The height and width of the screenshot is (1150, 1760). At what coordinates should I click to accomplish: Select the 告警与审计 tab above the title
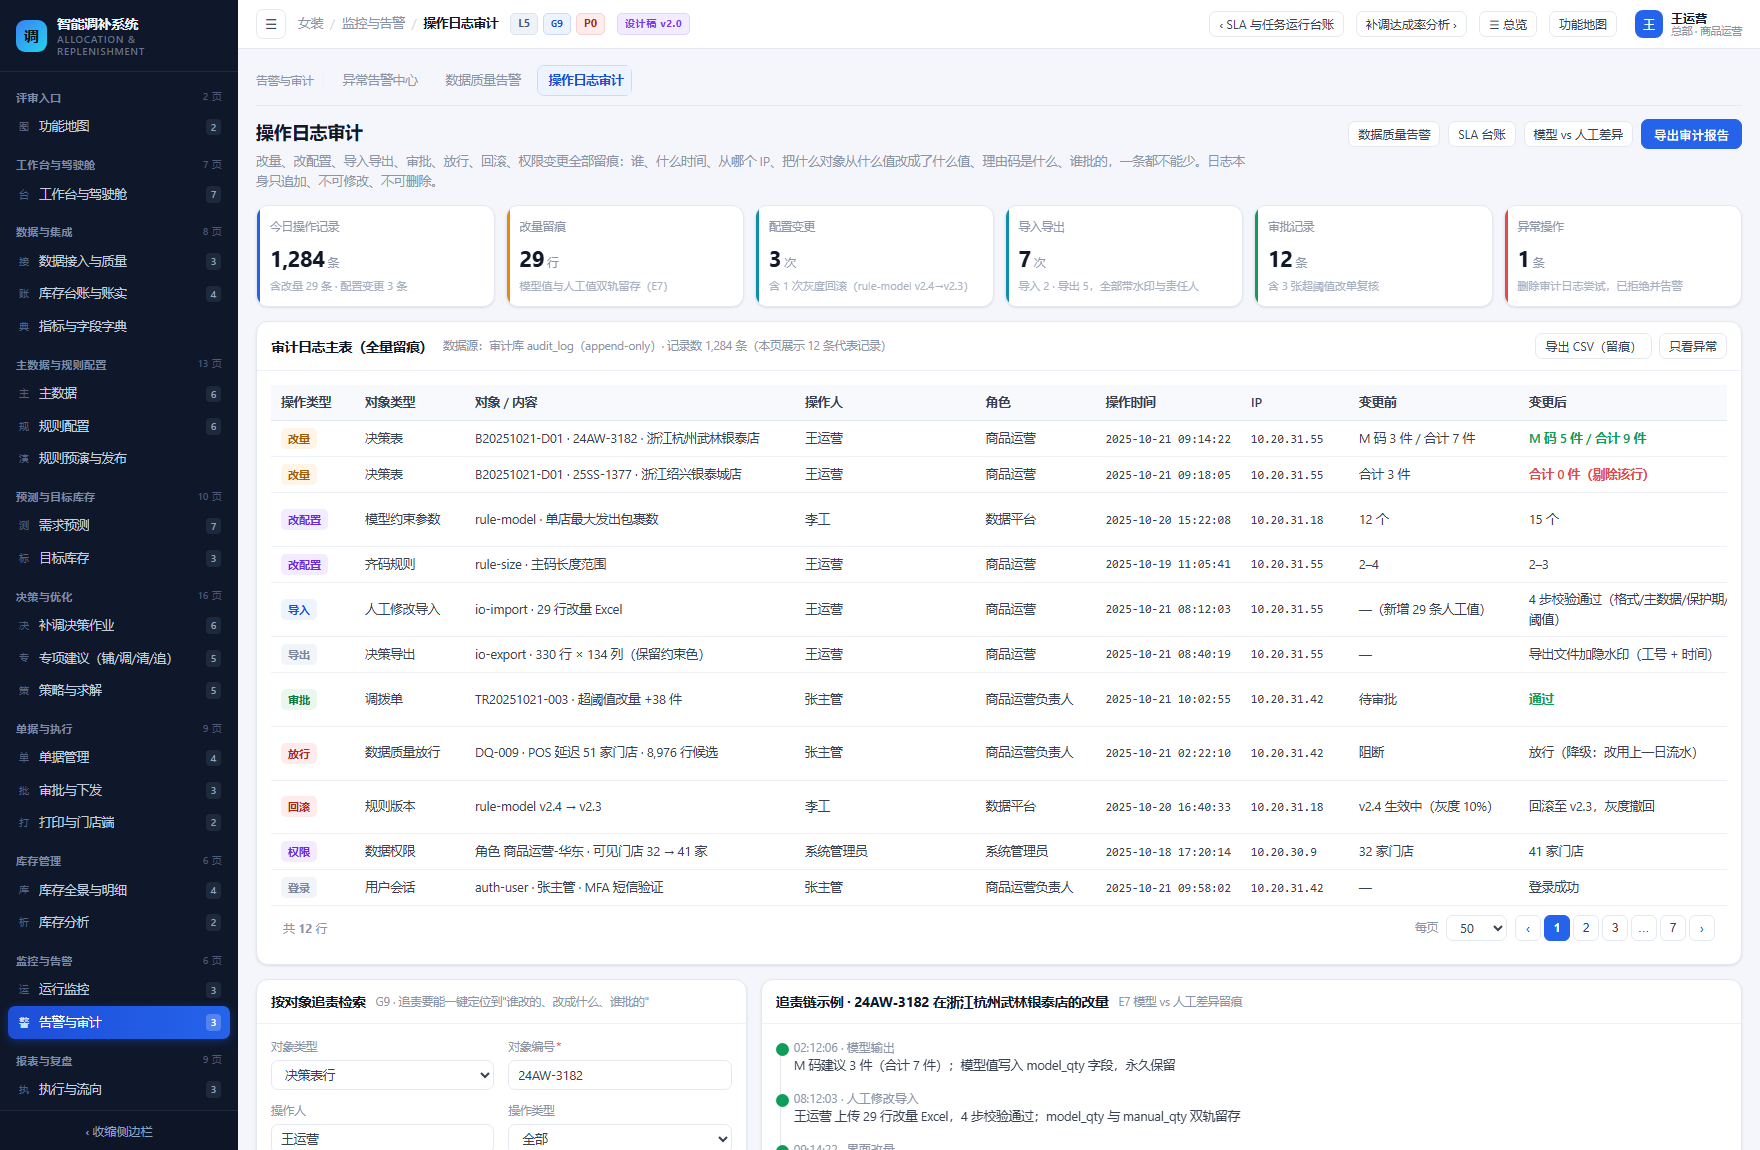pyautogui.click(x=285, y=80)
